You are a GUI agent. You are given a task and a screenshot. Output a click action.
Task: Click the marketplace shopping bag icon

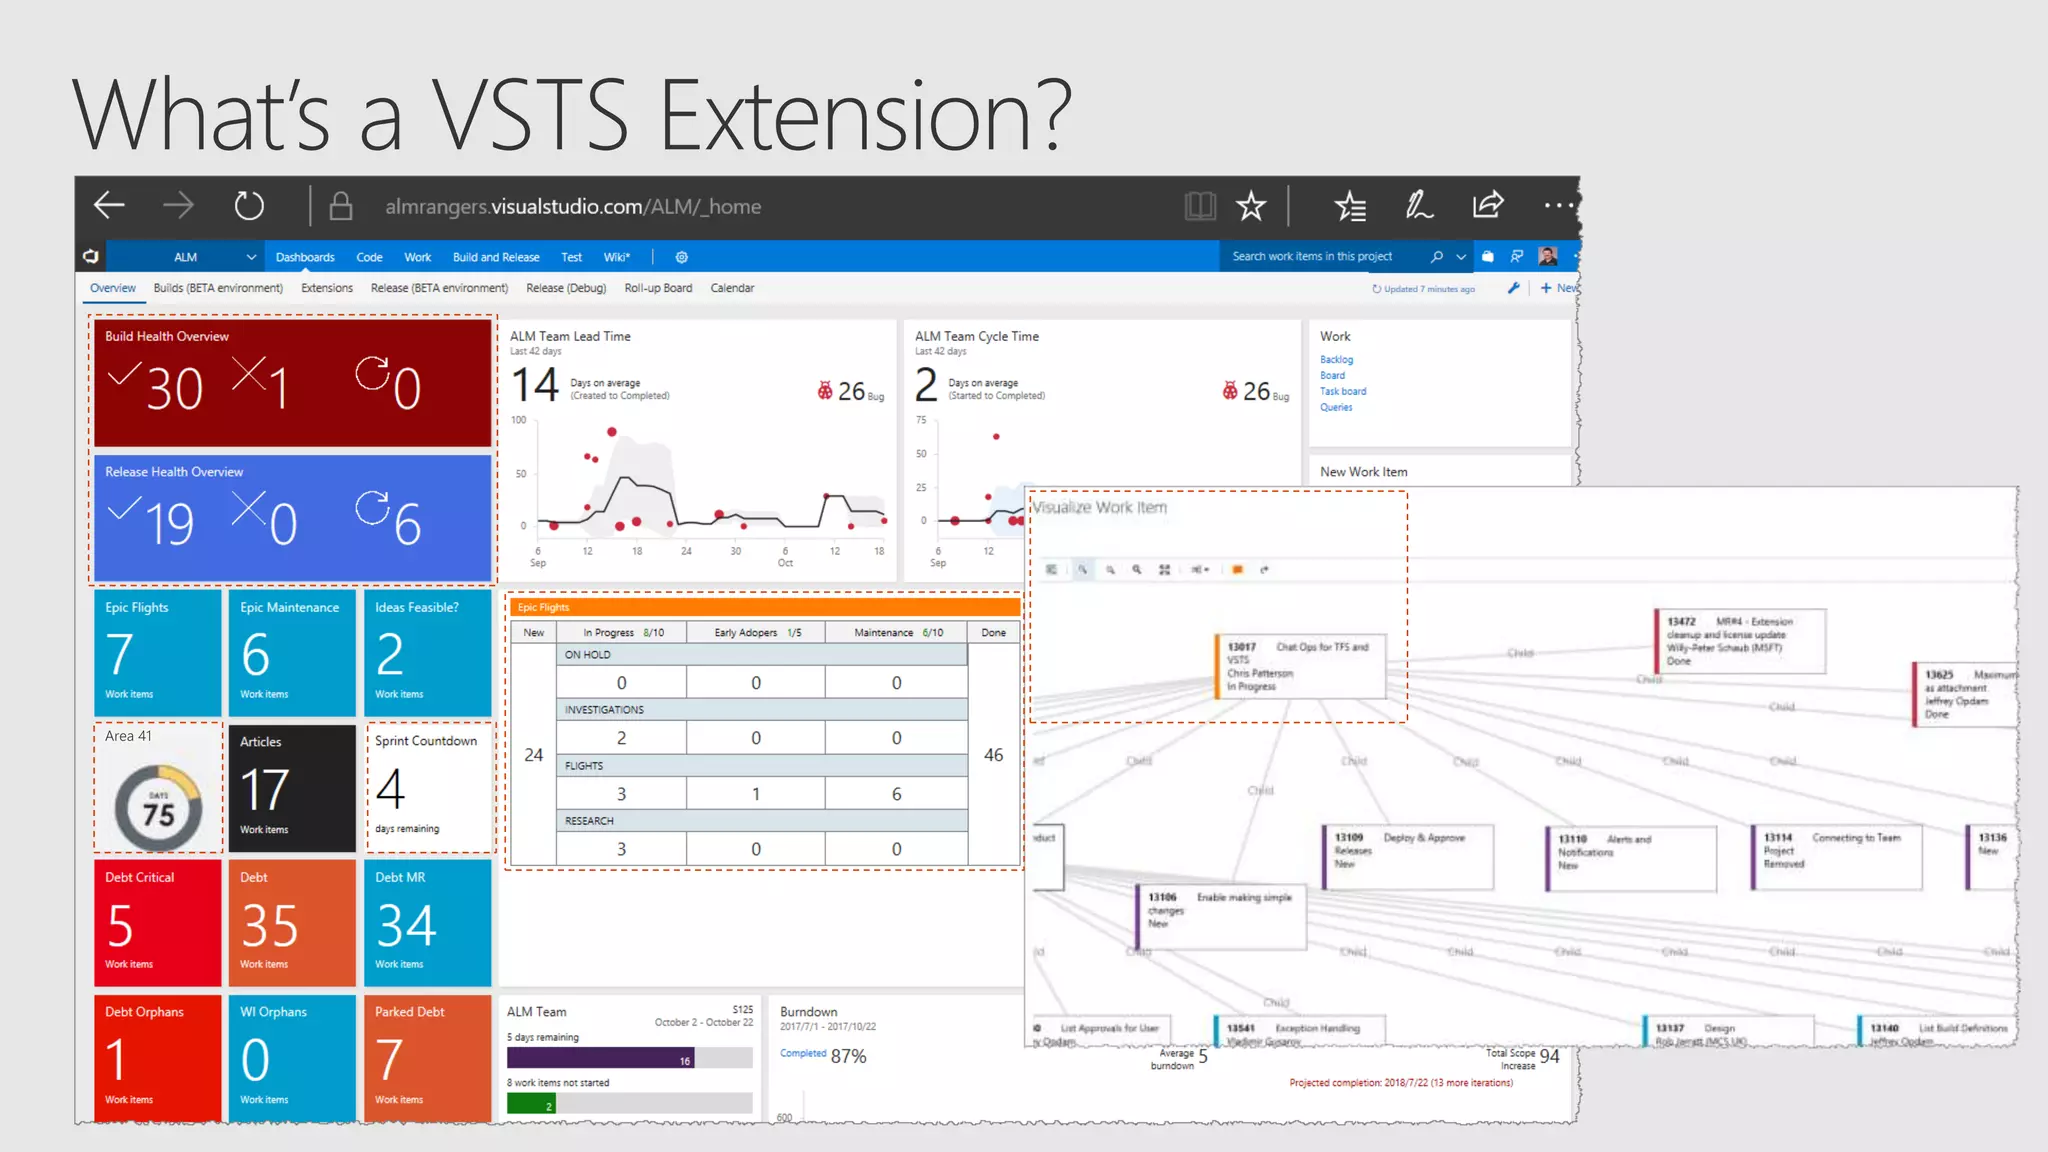(x=1488, y=257)
